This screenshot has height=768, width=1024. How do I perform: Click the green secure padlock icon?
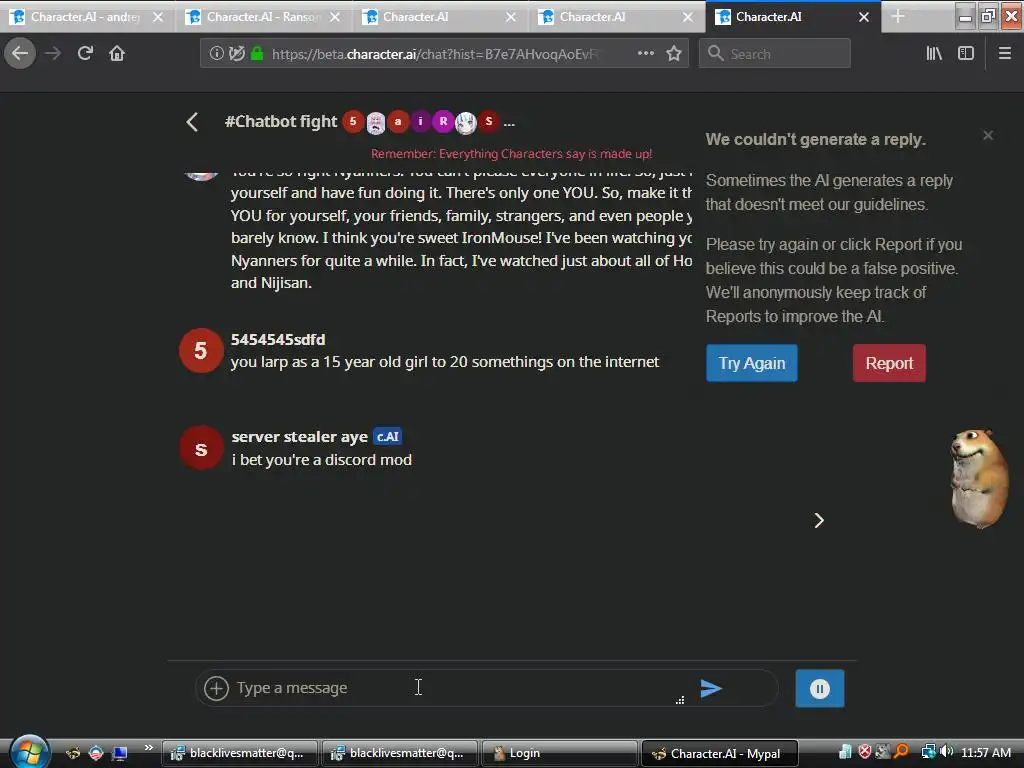(257, 54)
